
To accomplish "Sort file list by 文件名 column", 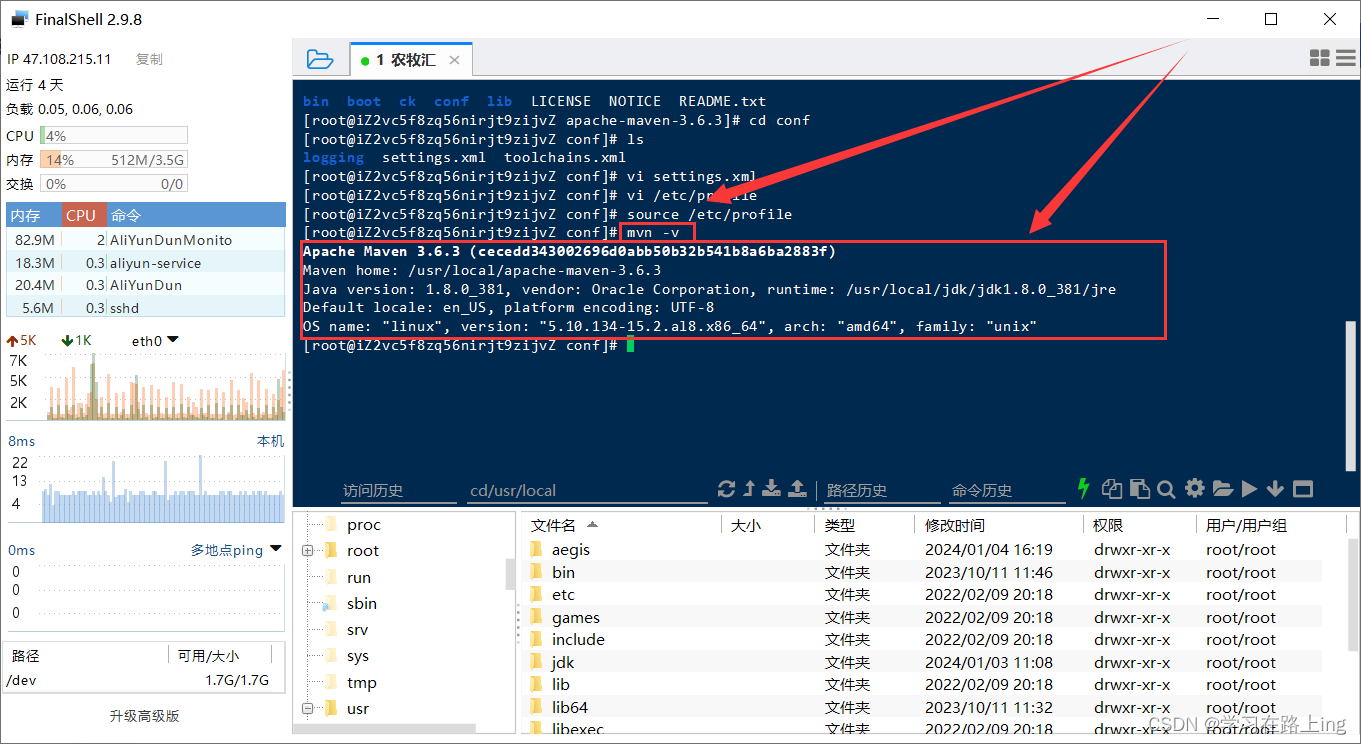I will [x=621, y=524].
